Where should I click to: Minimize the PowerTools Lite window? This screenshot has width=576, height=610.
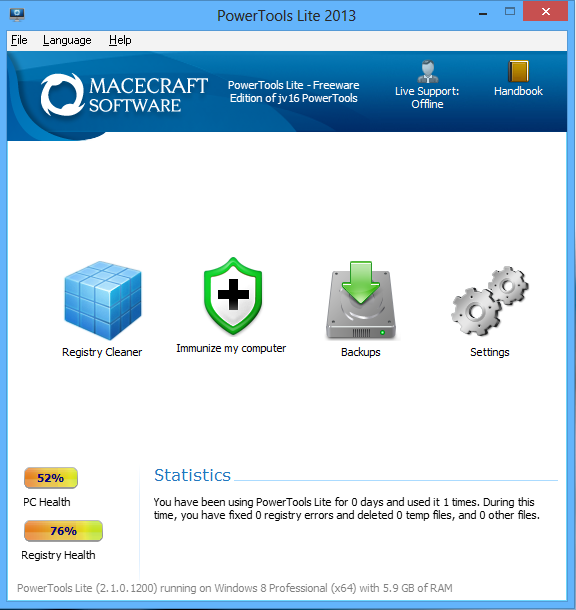point(483,14)
